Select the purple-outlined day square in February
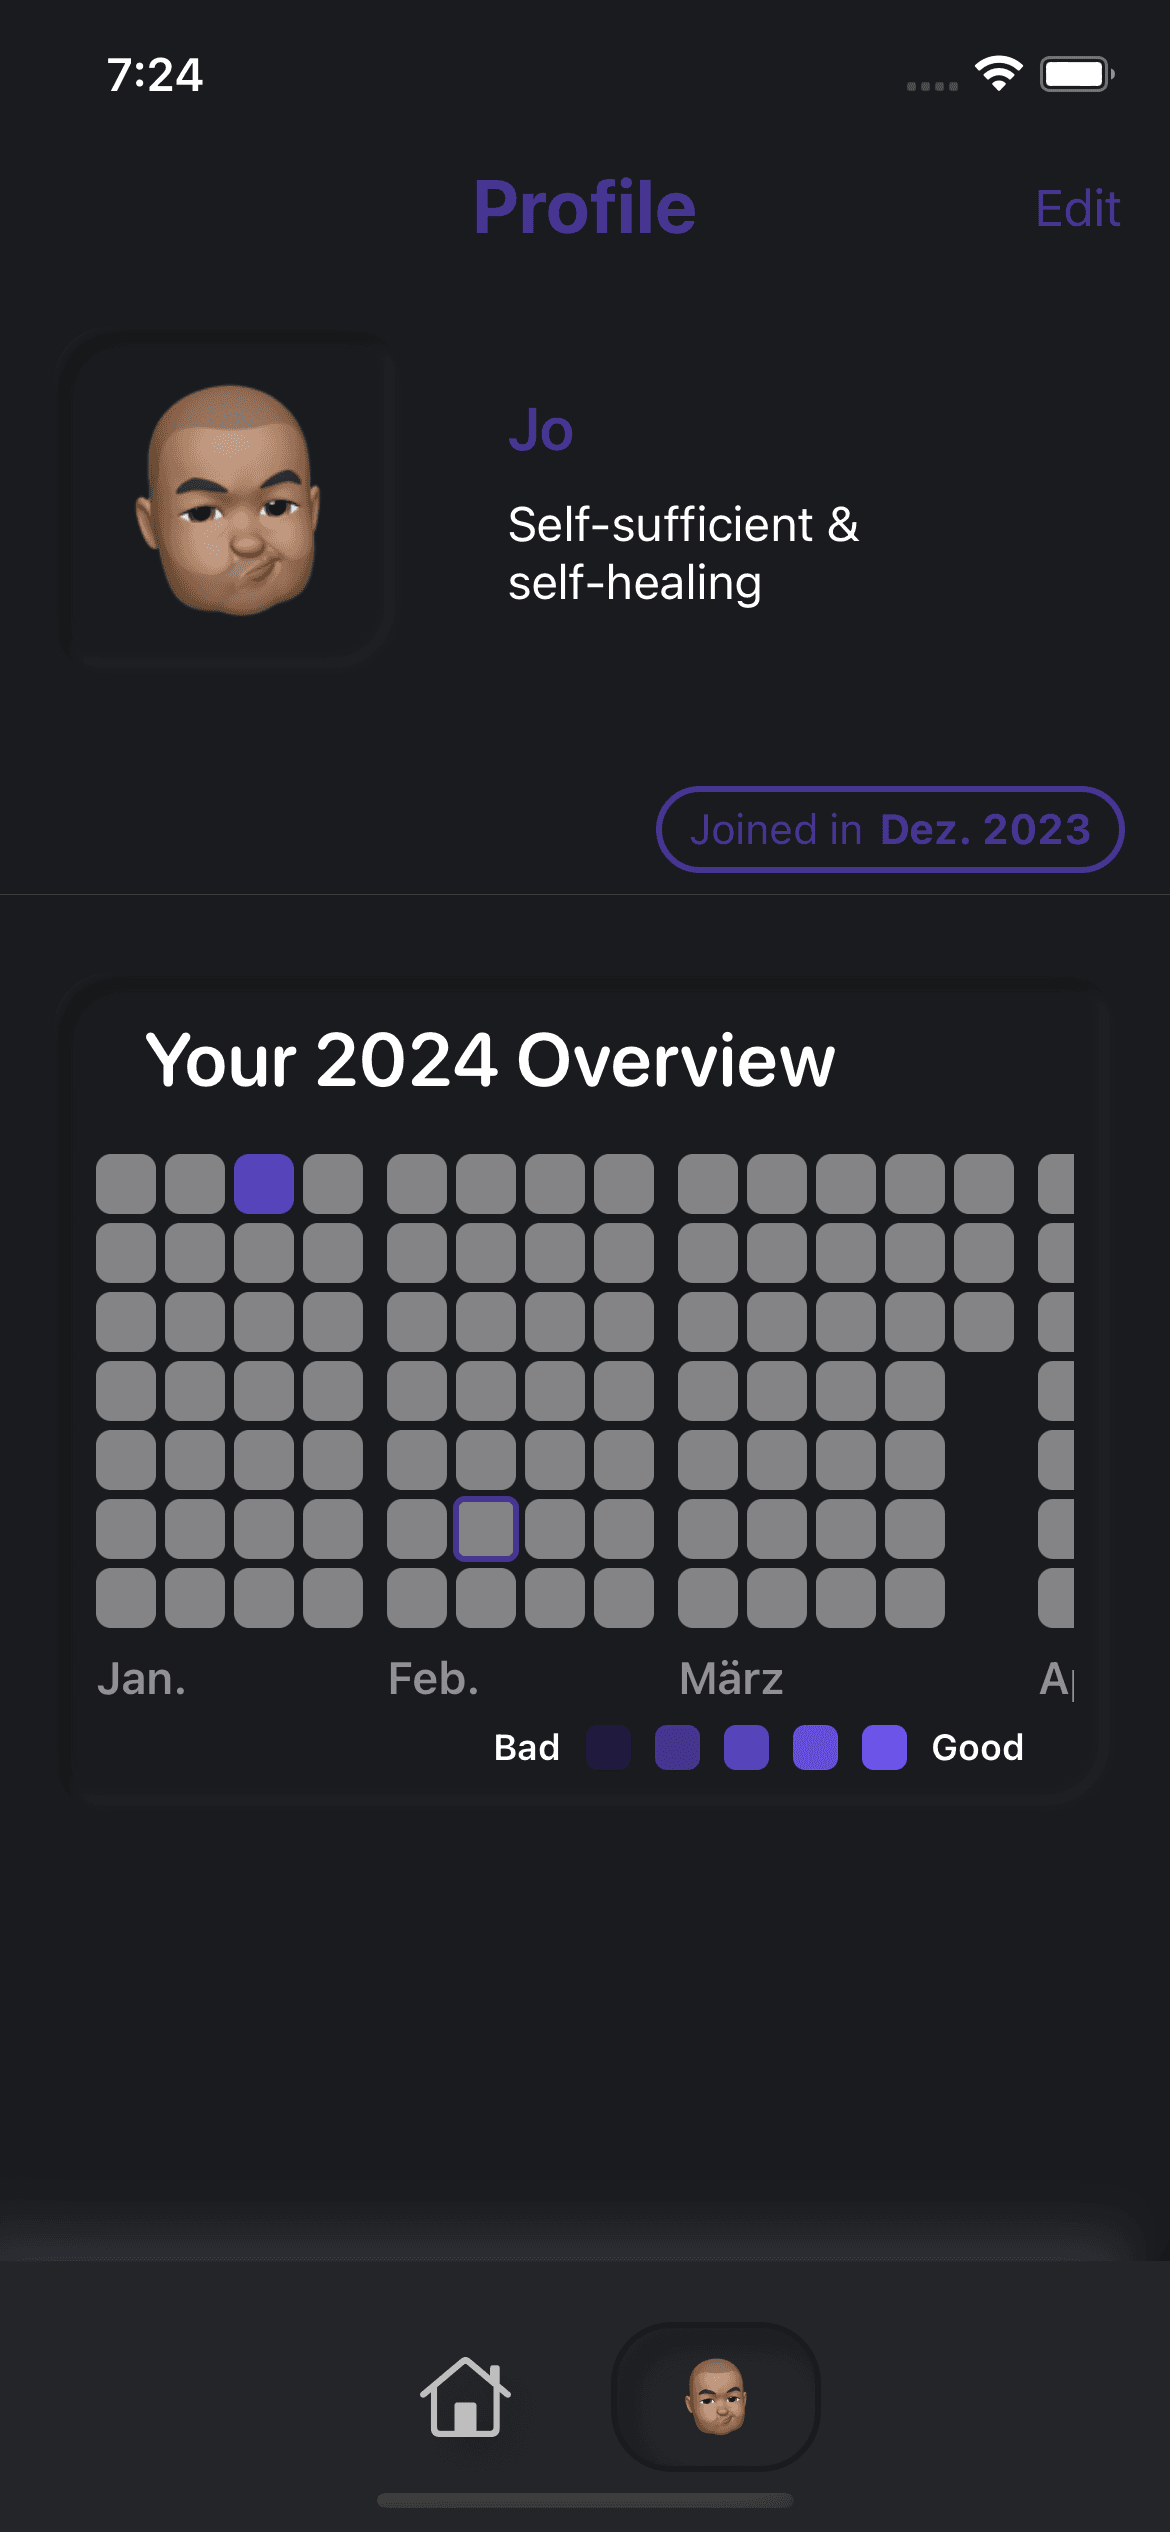1170x2532 pixels. coord(486,1528)
